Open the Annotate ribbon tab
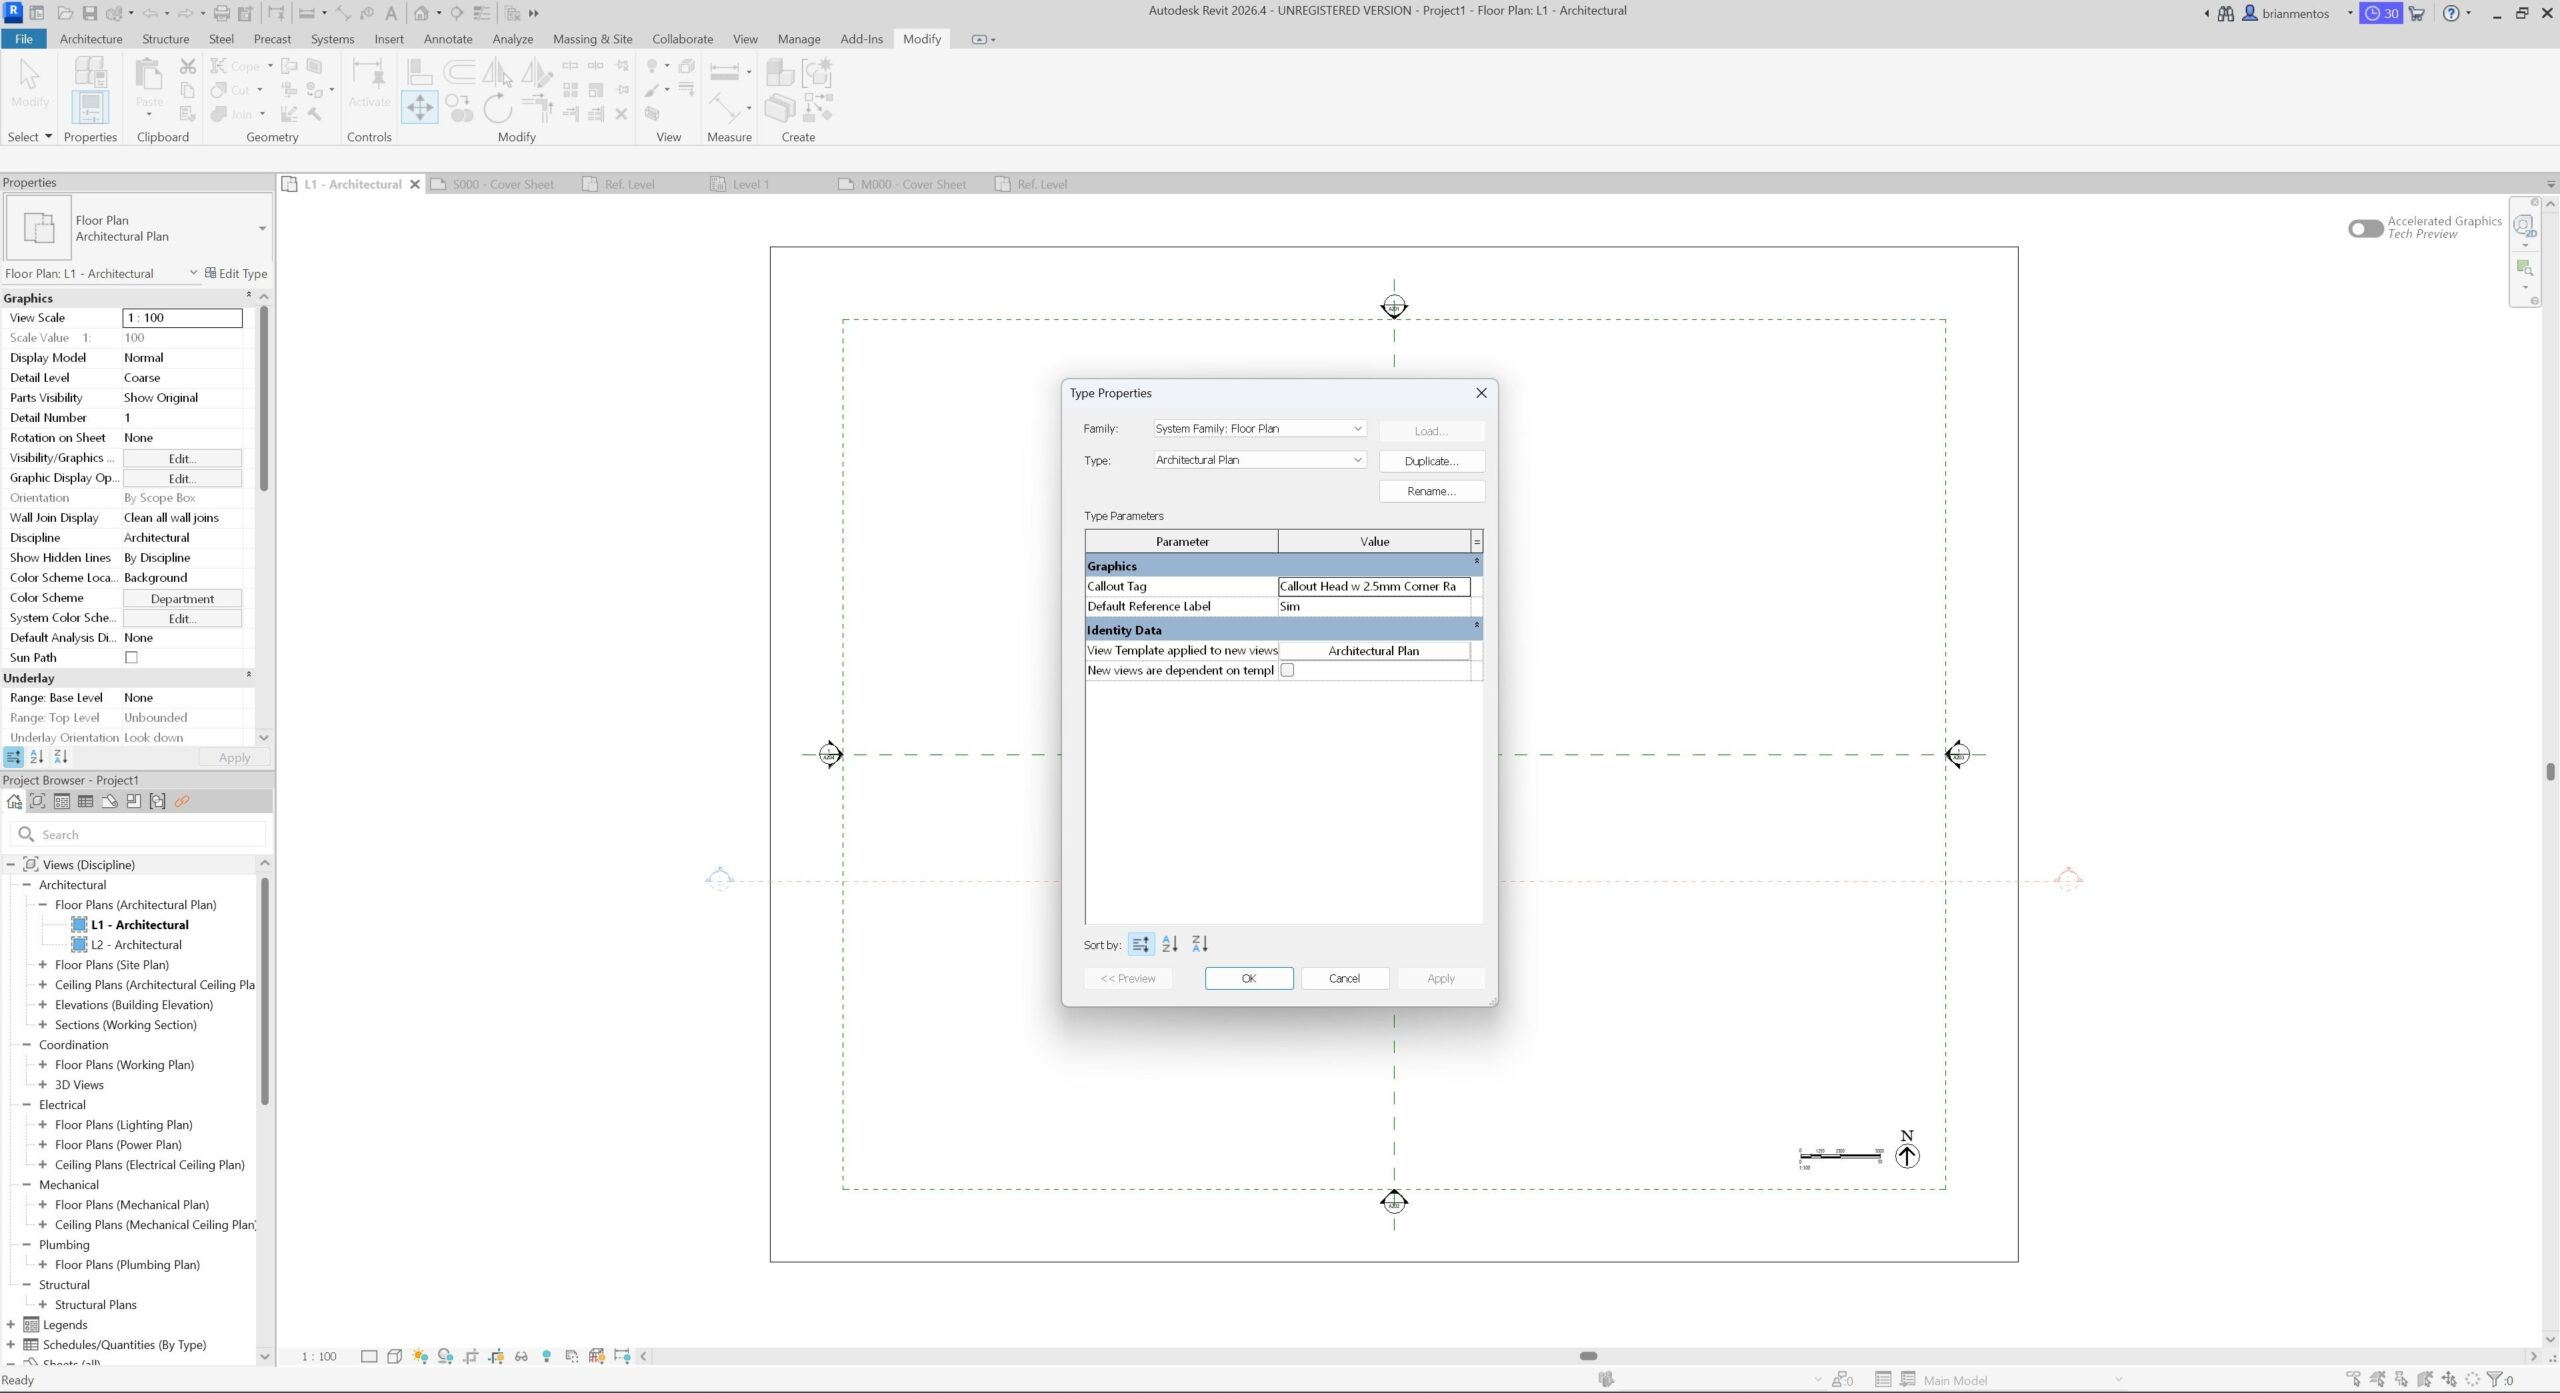Screen dimensions: 2560x1393 [448, 39]
